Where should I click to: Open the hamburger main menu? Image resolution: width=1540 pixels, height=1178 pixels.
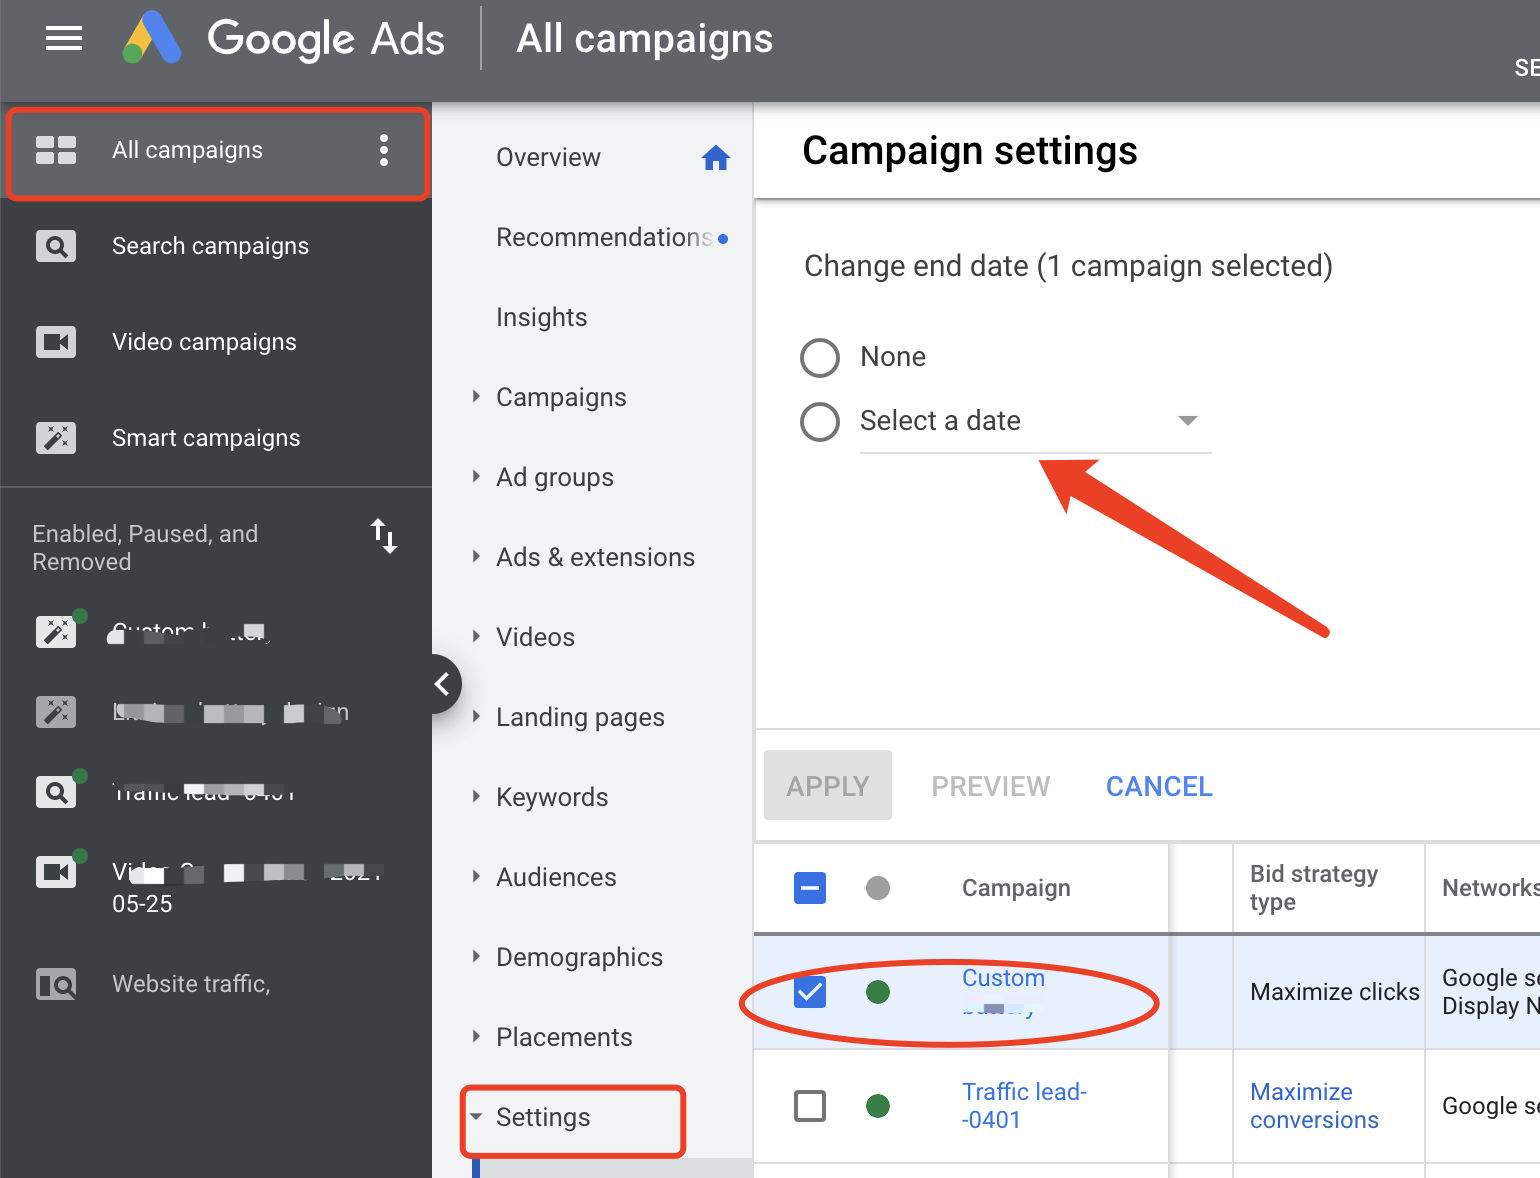click(64, 39)
